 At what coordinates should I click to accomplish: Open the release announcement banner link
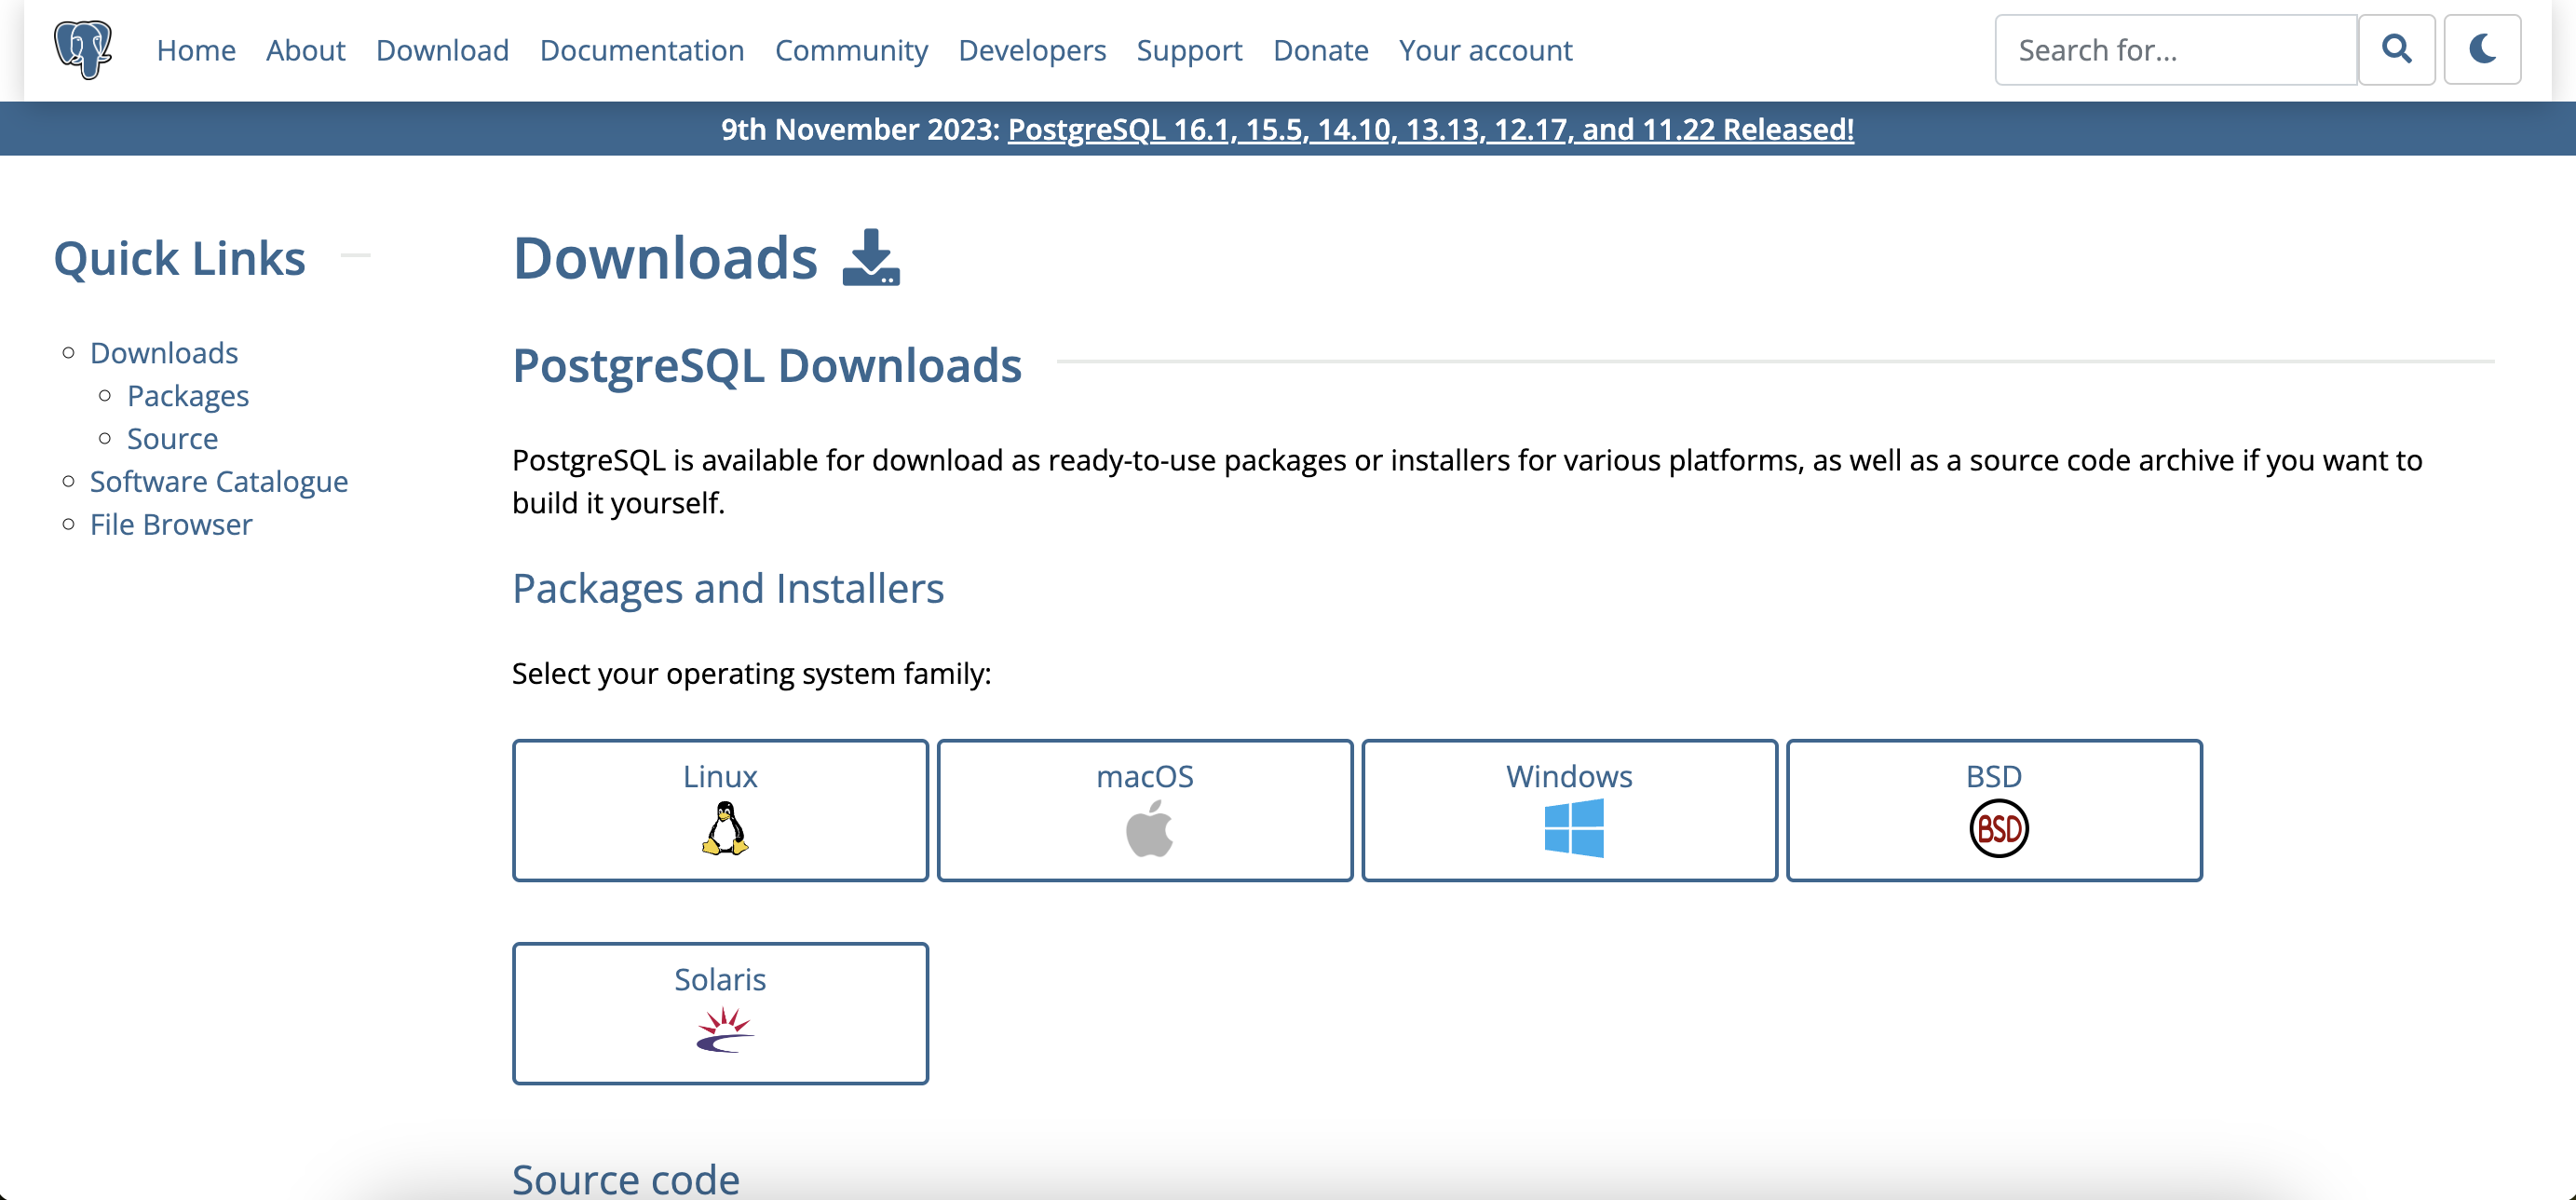[x=1430, y=129]
